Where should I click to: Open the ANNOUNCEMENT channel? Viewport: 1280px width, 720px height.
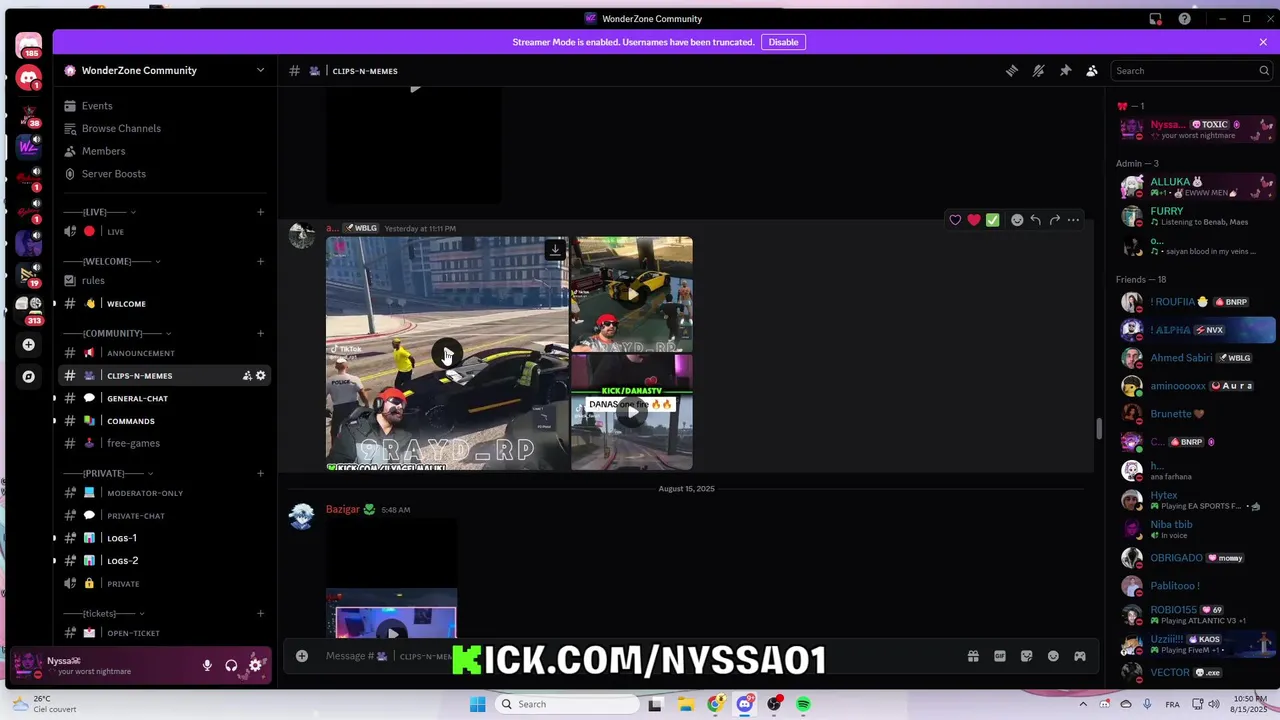point(165,353)
